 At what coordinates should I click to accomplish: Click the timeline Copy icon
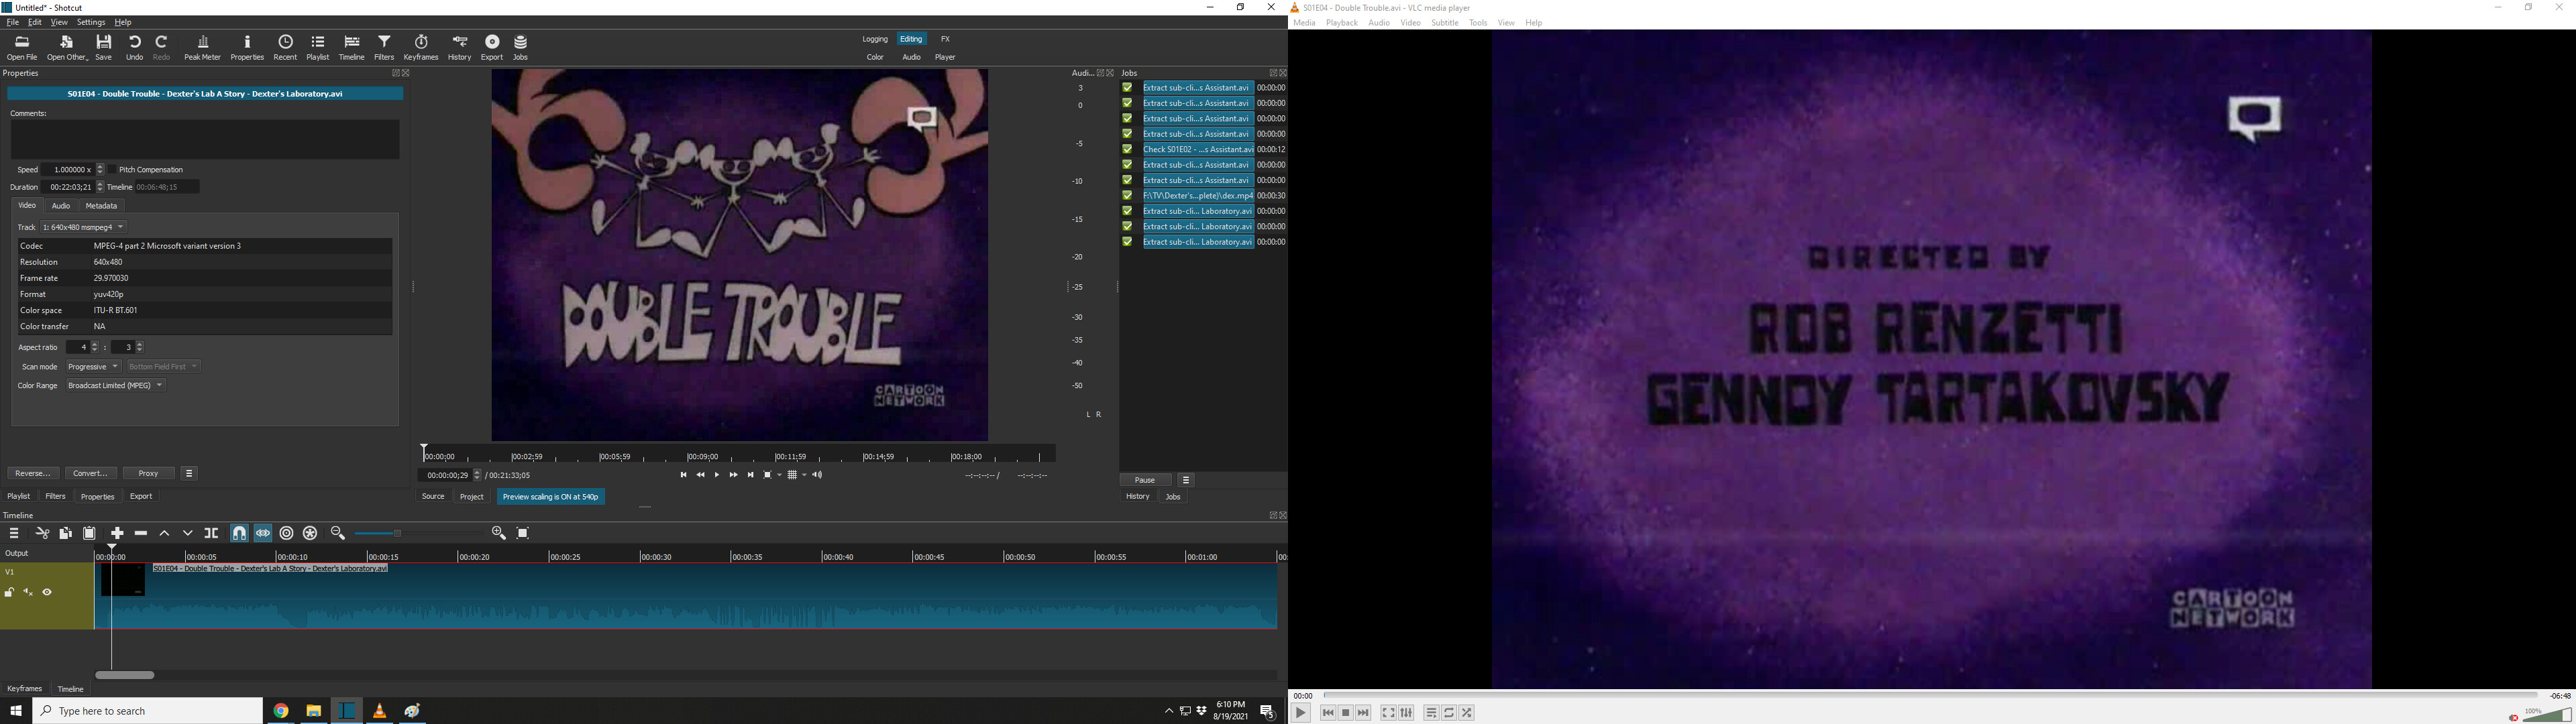pos(66,533)
